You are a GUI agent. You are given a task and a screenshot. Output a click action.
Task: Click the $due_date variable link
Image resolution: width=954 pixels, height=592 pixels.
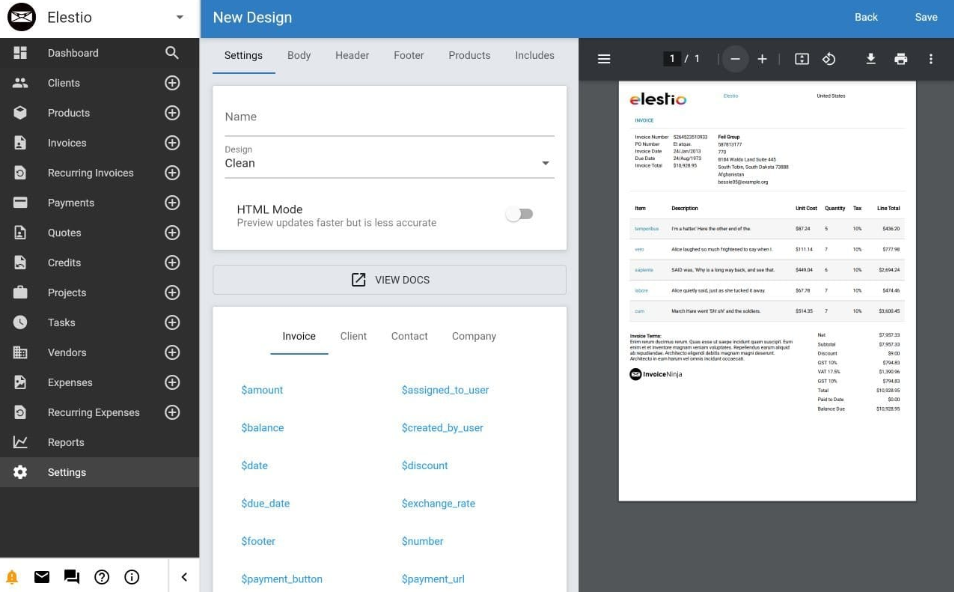click(265, 503)
